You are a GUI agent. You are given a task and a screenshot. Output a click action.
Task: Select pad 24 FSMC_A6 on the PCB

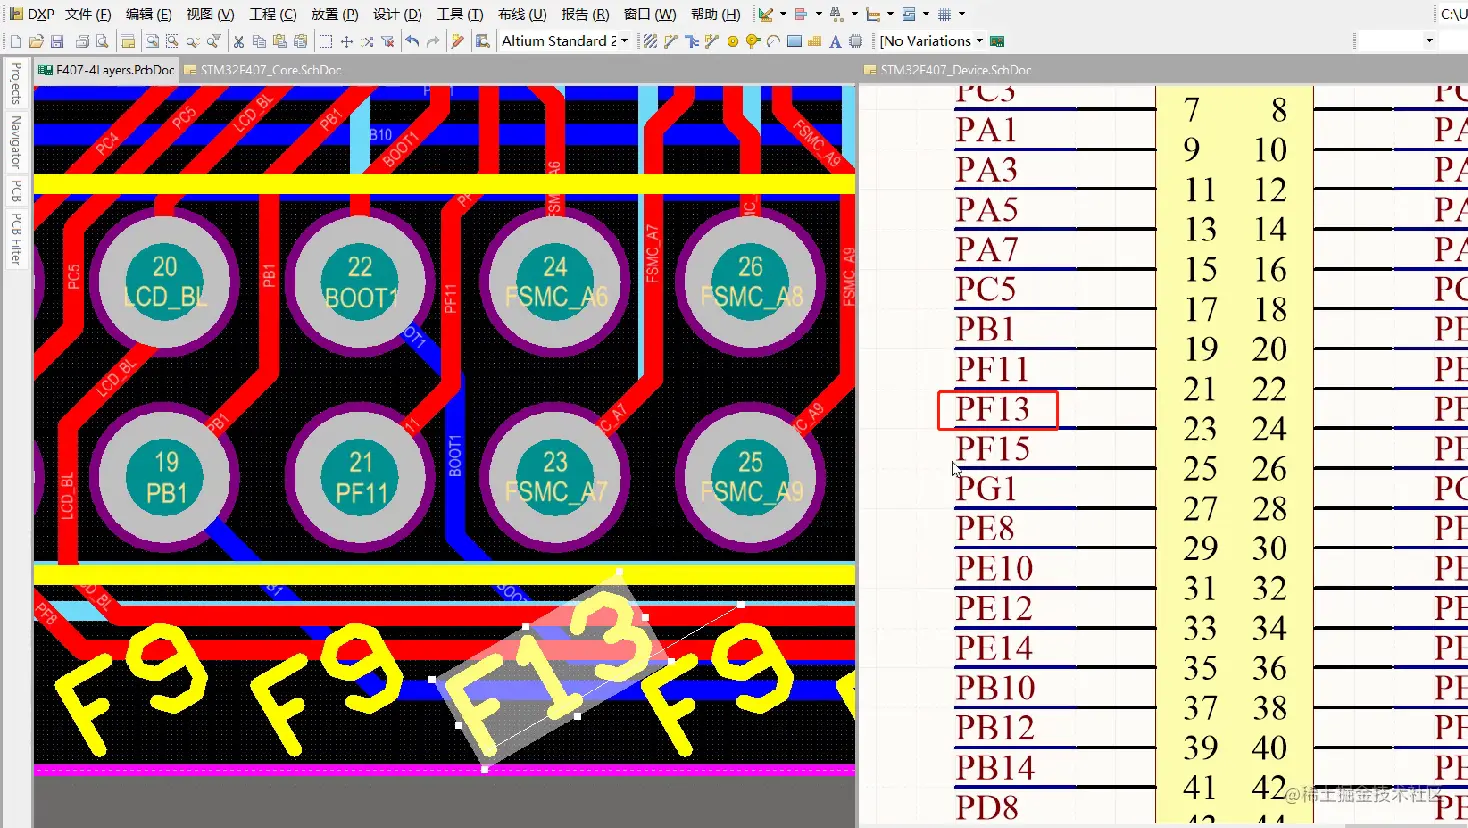pyautogui.click(x=555, y=282)
